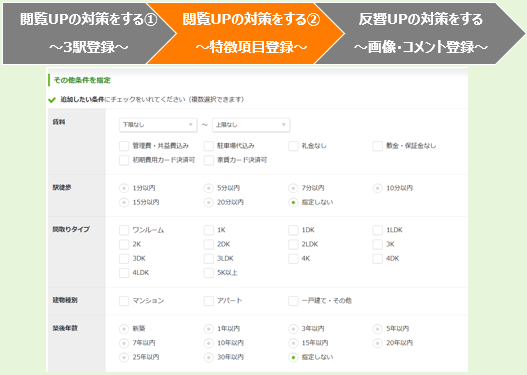The image size is (527, 375).
Task: Tick the 4DK layout checkbox
Action: tap(377, 258)
